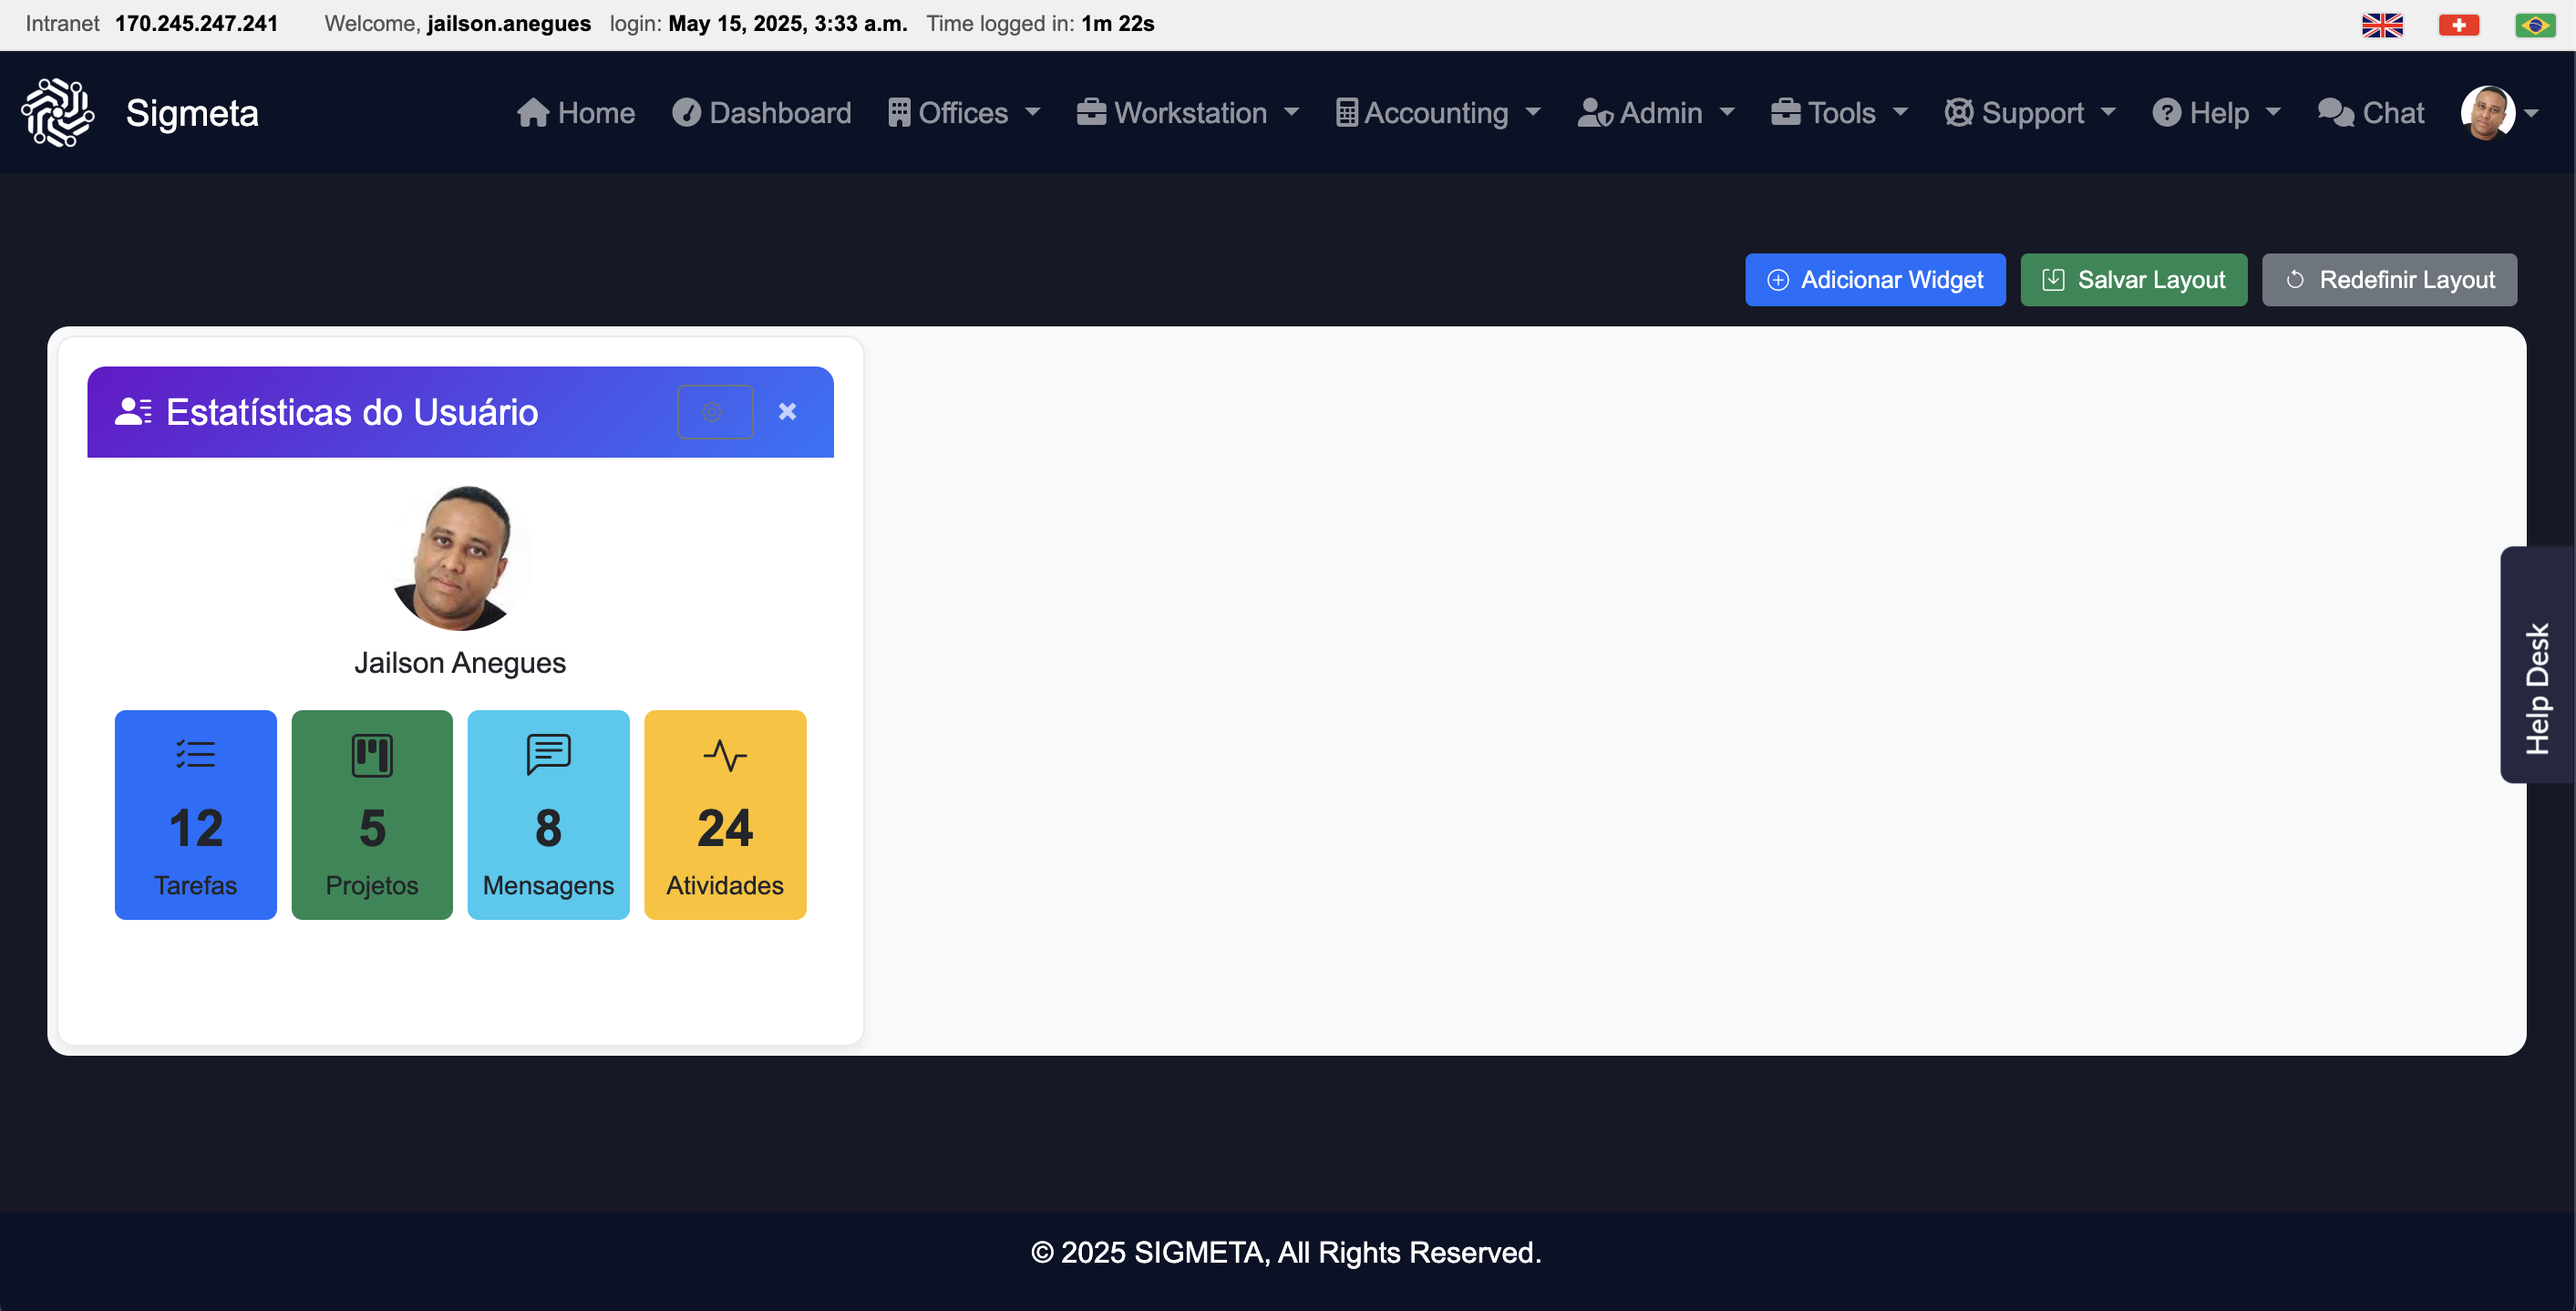Image resolution: width=2576 pixels, height=1311 pixels.
Task: Click the Redefinir Layout button
Action: 2388,280
